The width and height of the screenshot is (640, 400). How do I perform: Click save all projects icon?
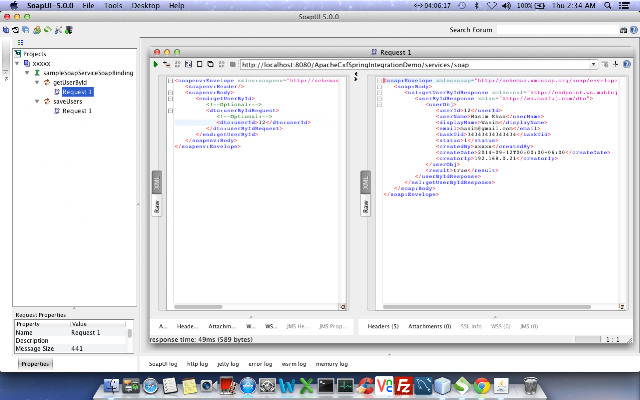pyautogui.click(x=26, y=30)
